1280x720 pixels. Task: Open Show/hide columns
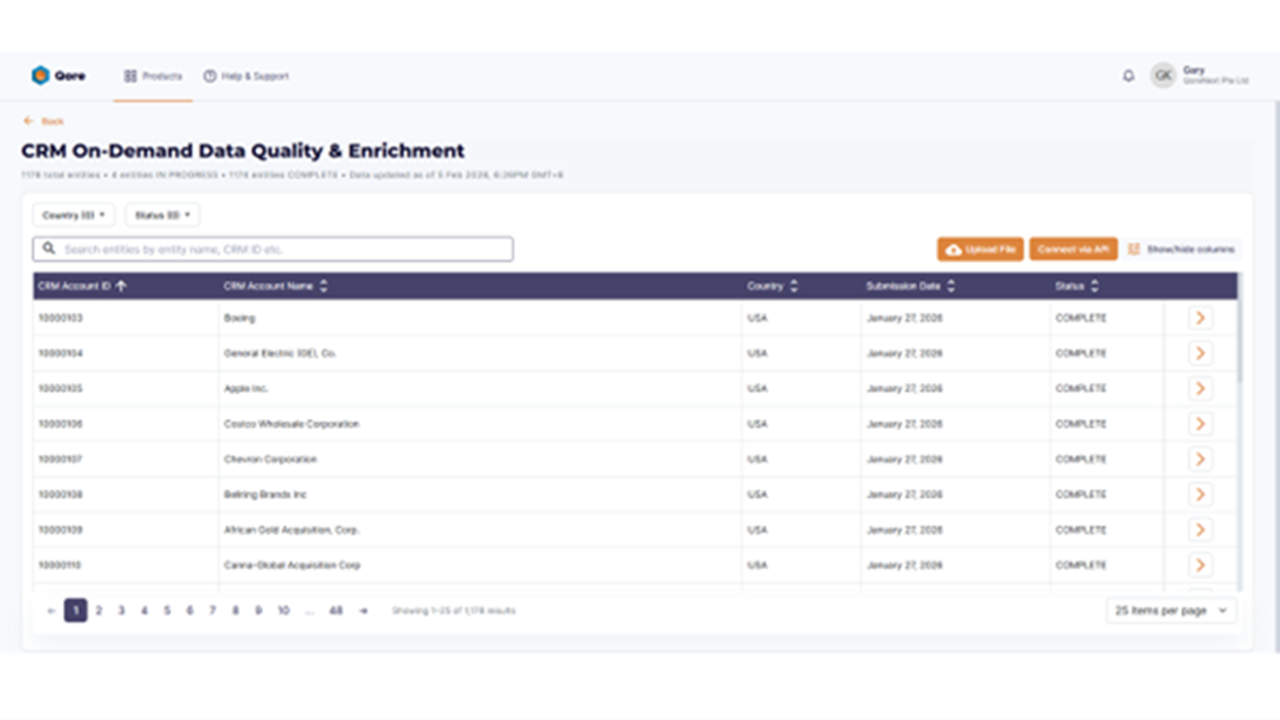tap(1181, 249)
